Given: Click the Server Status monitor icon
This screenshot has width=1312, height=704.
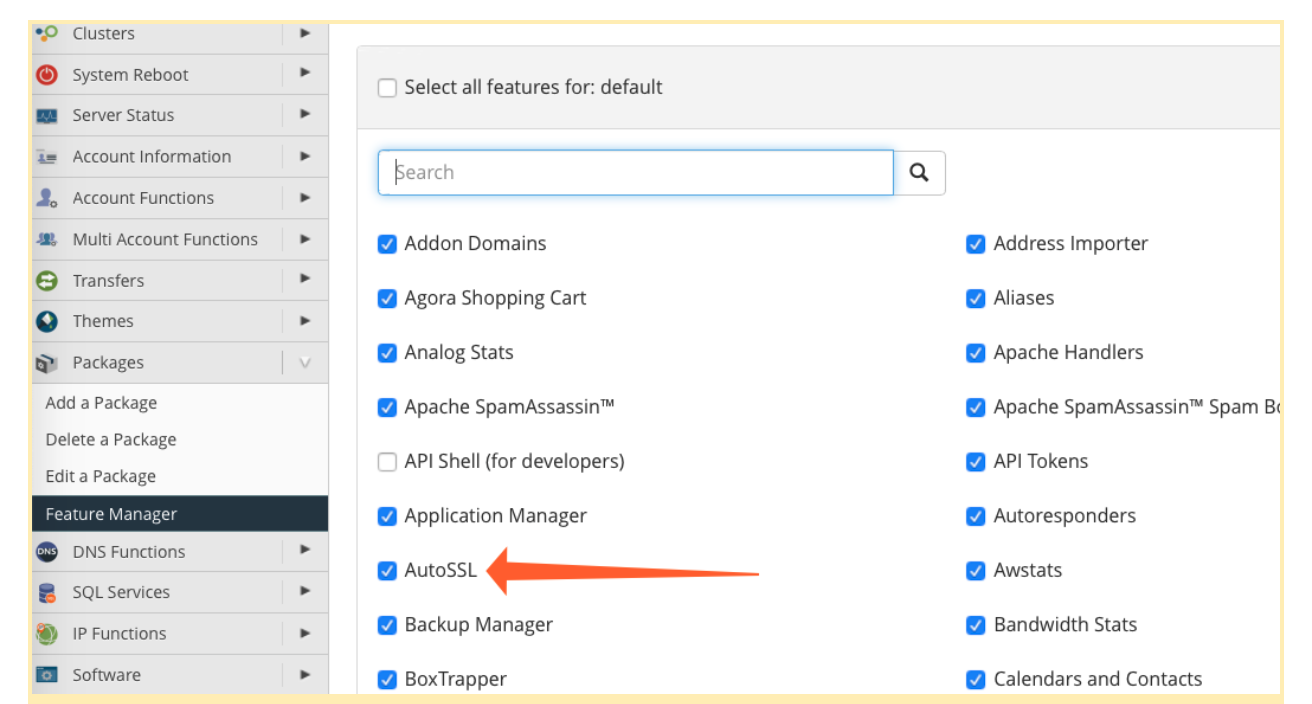Looking at the screenshot, I should click(47, 116).
